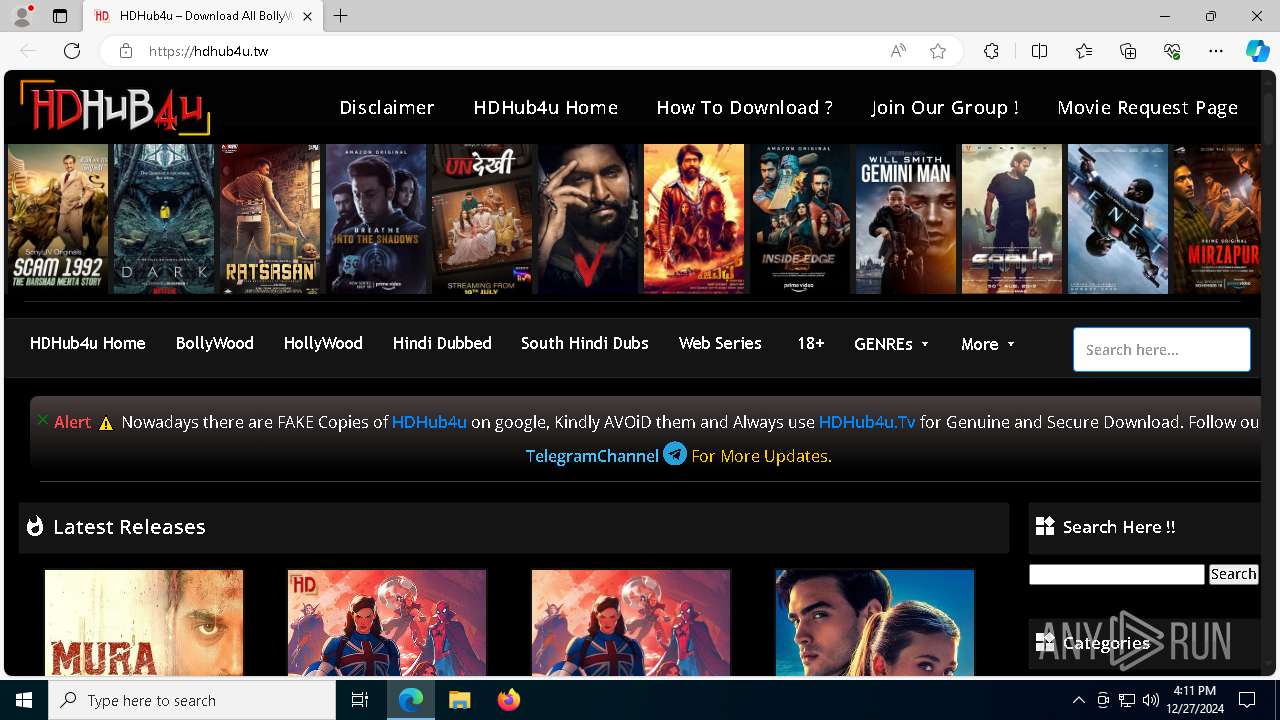
Task: Click the Search button in sidebar
Action: 1233,574
